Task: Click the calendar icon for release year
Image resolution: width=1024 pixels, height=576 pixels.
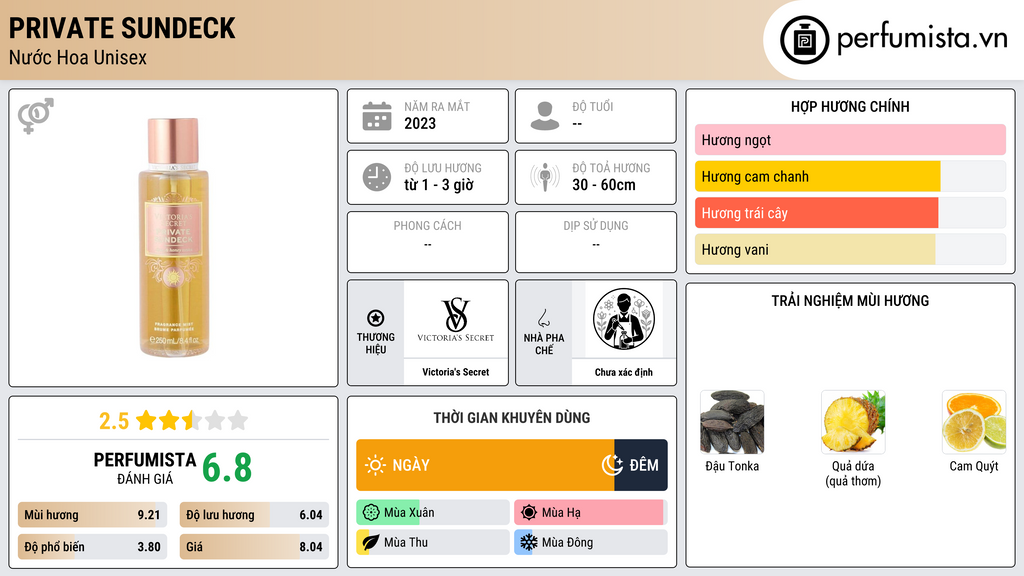Action: point(377,116)
